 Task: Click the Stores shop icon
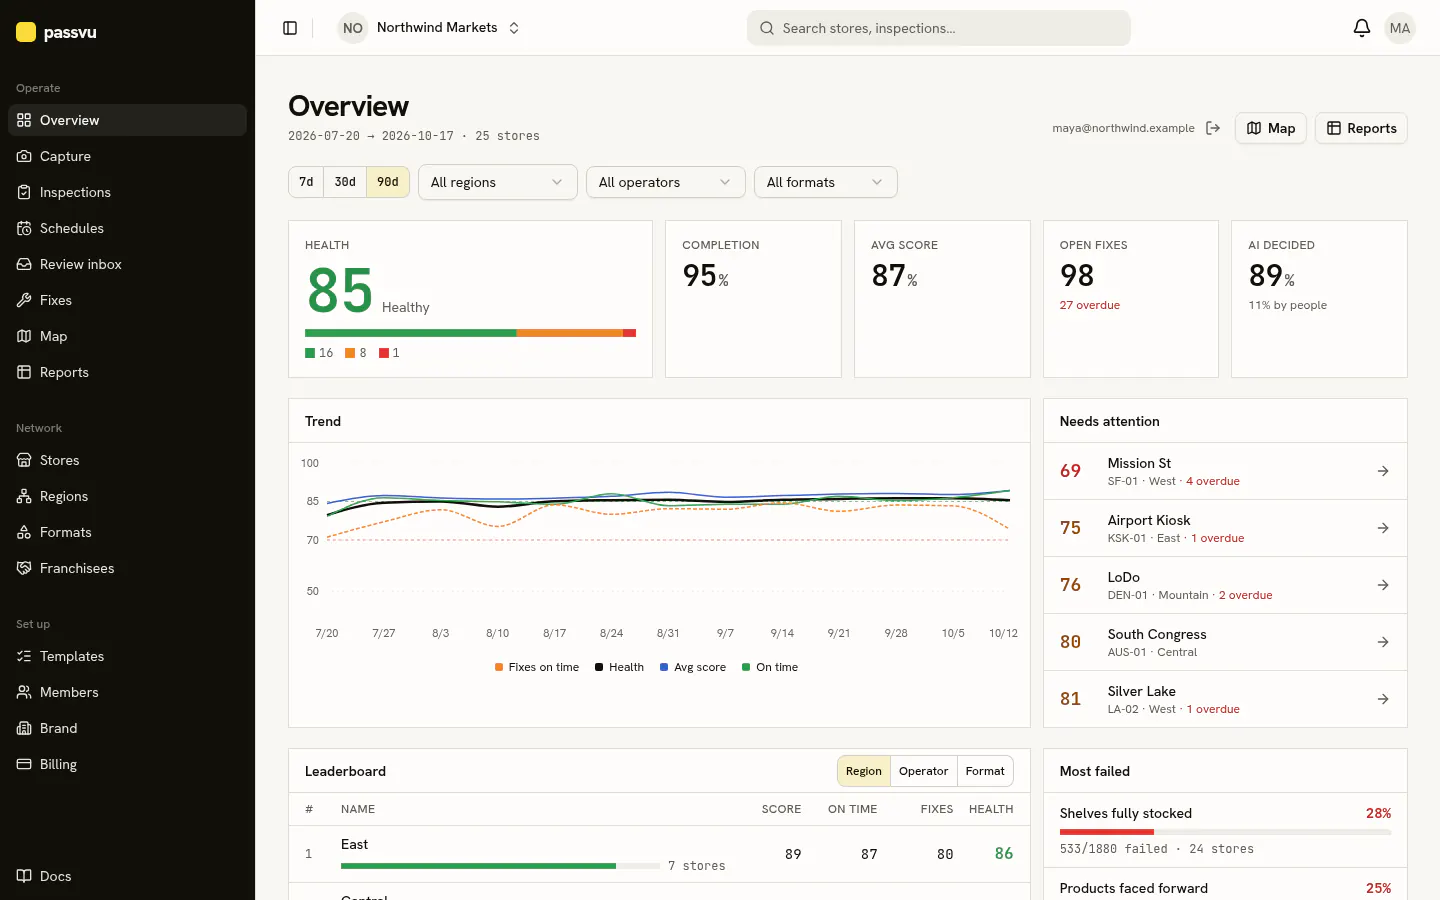click(24, 460)
